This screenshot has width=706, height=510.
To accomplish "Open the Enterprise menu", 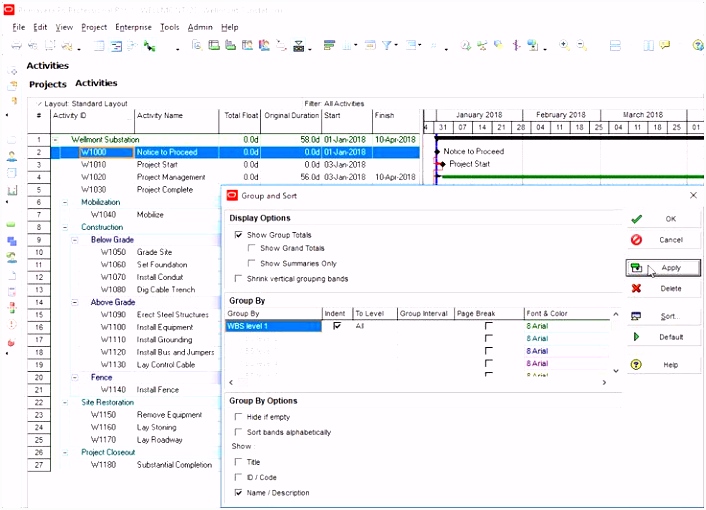I will pos(133,27).
